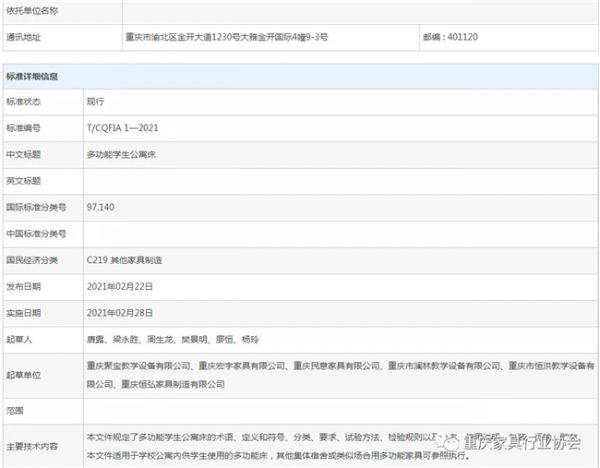Select the 通讯地址 label

(x=23, y=37)
